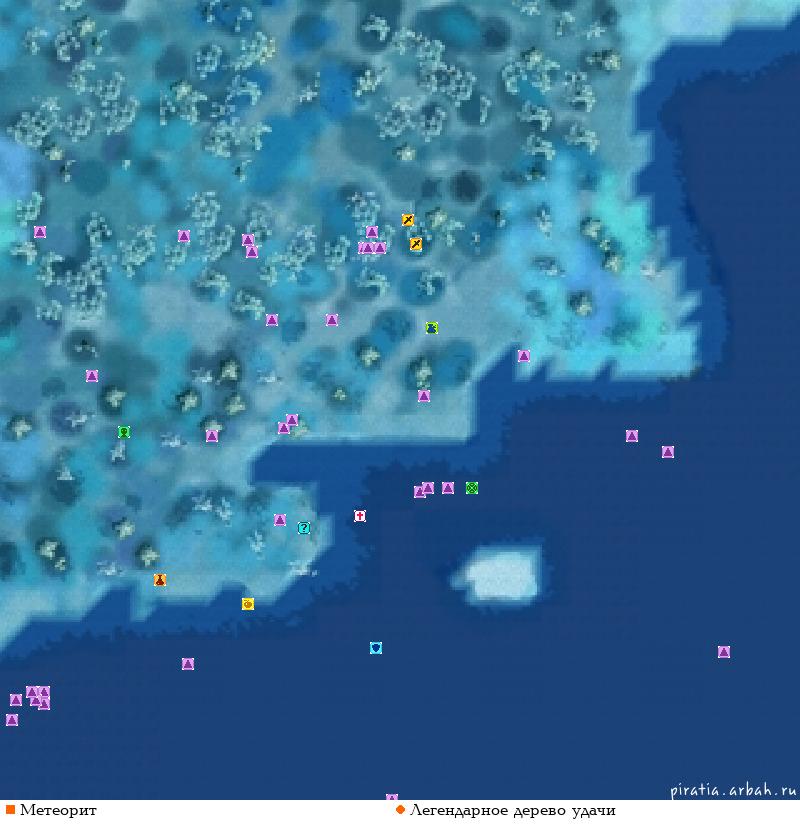
Task: Click the lower orange sword marker
Action: coord(416,243)
